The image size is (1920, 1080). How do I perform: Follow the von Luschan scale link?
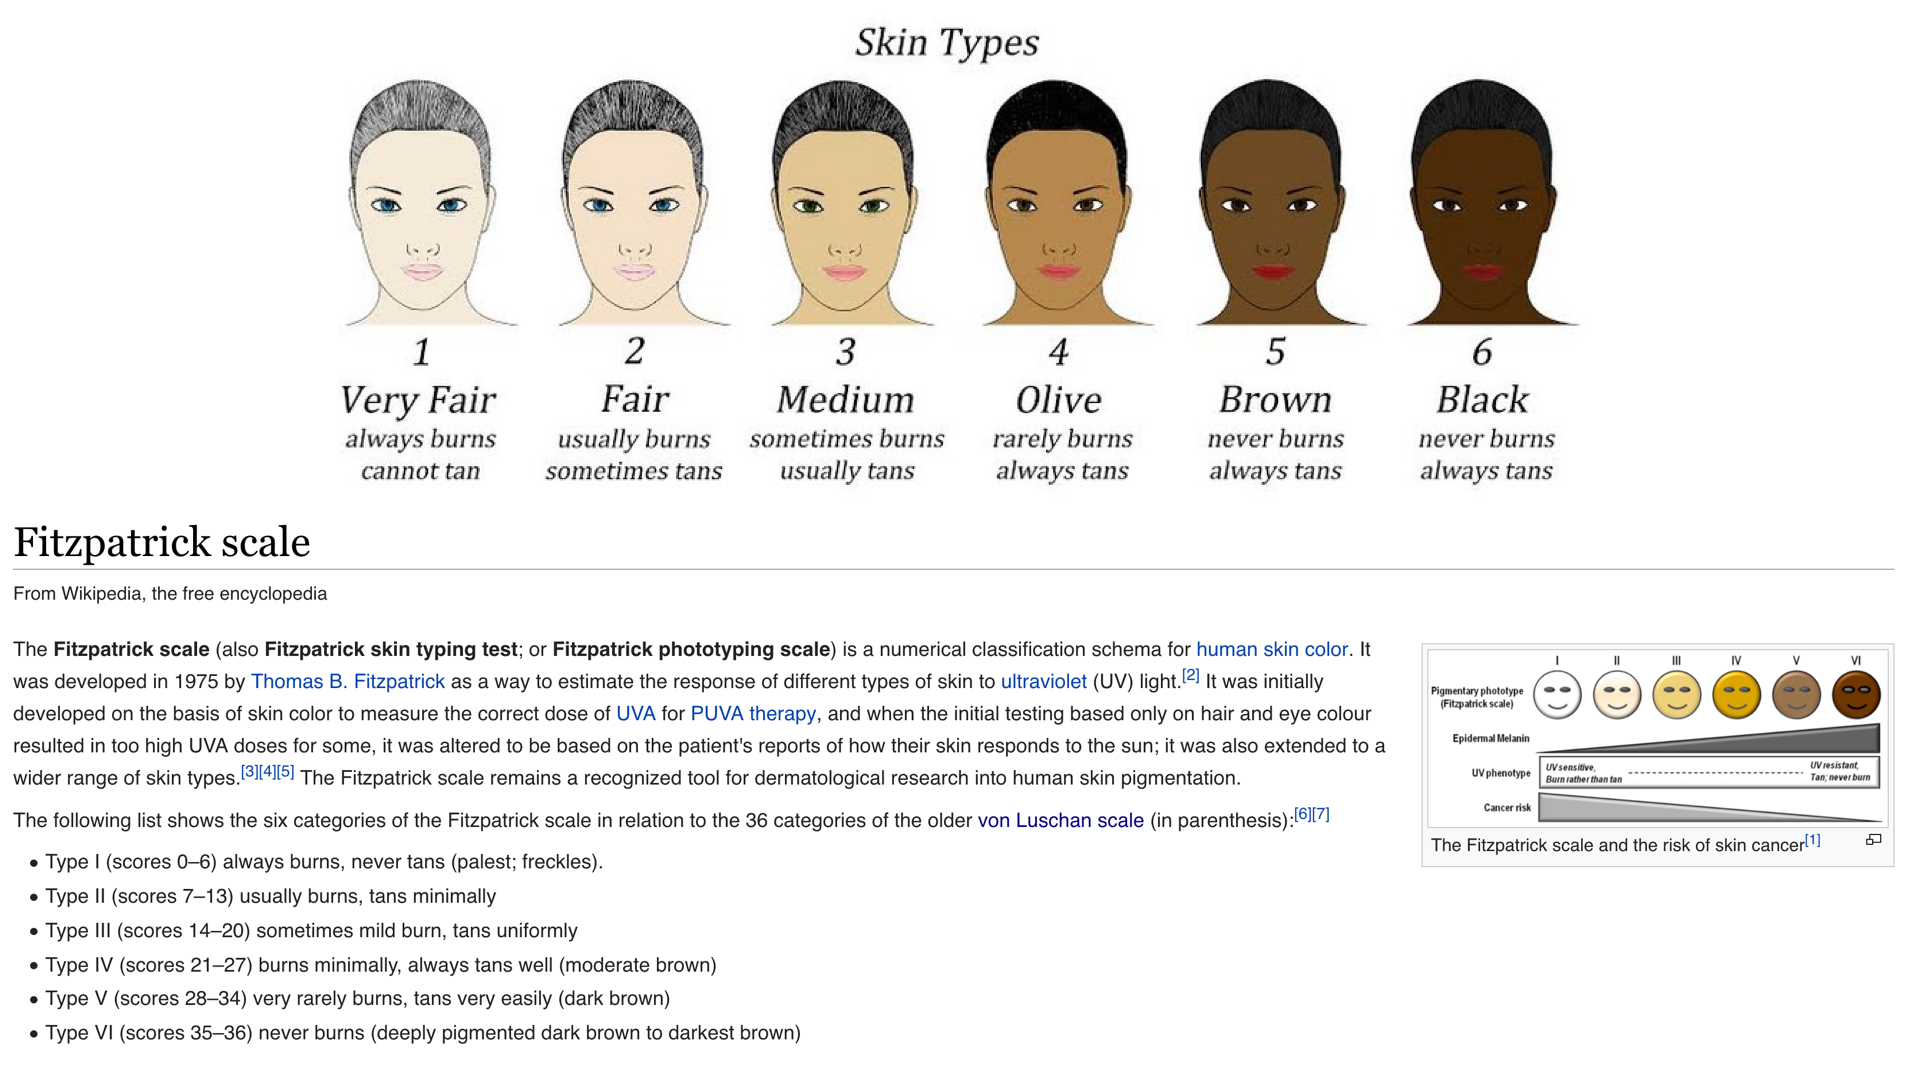tap(1060, 820)
